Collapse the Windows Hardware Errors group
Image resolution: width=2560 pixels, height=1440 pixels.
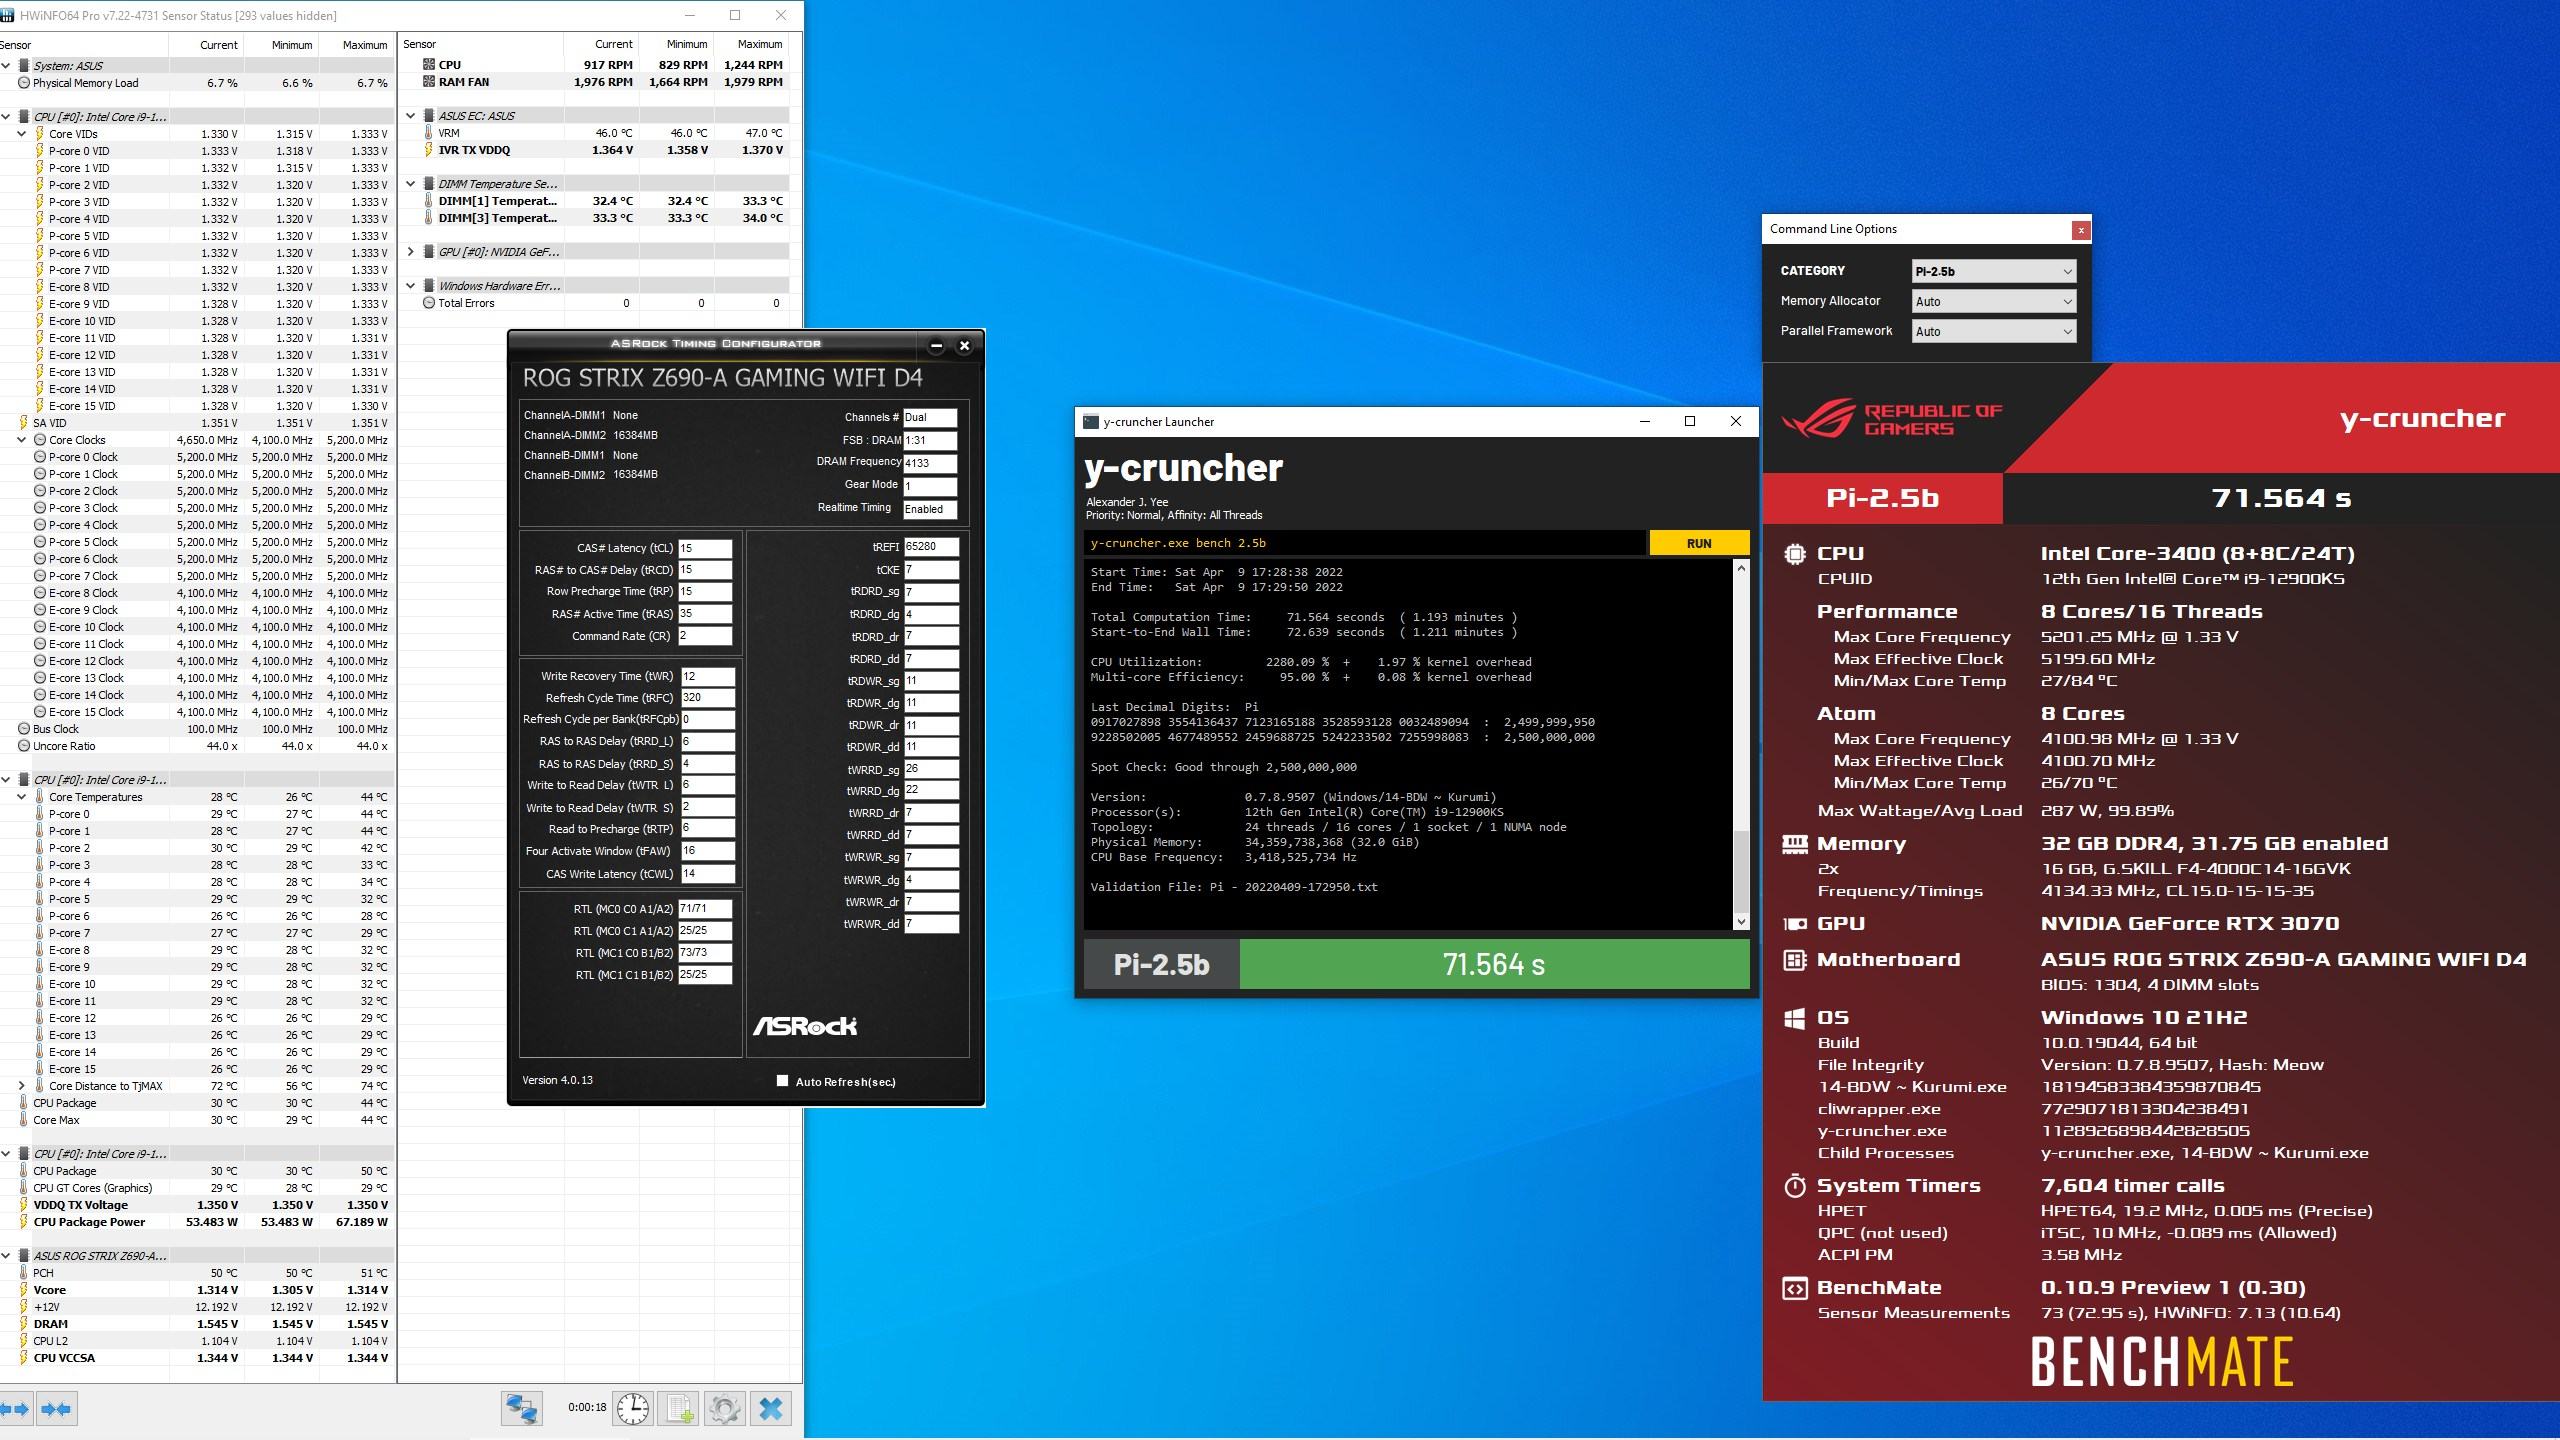pyautogui.click(x=410, y=286)
